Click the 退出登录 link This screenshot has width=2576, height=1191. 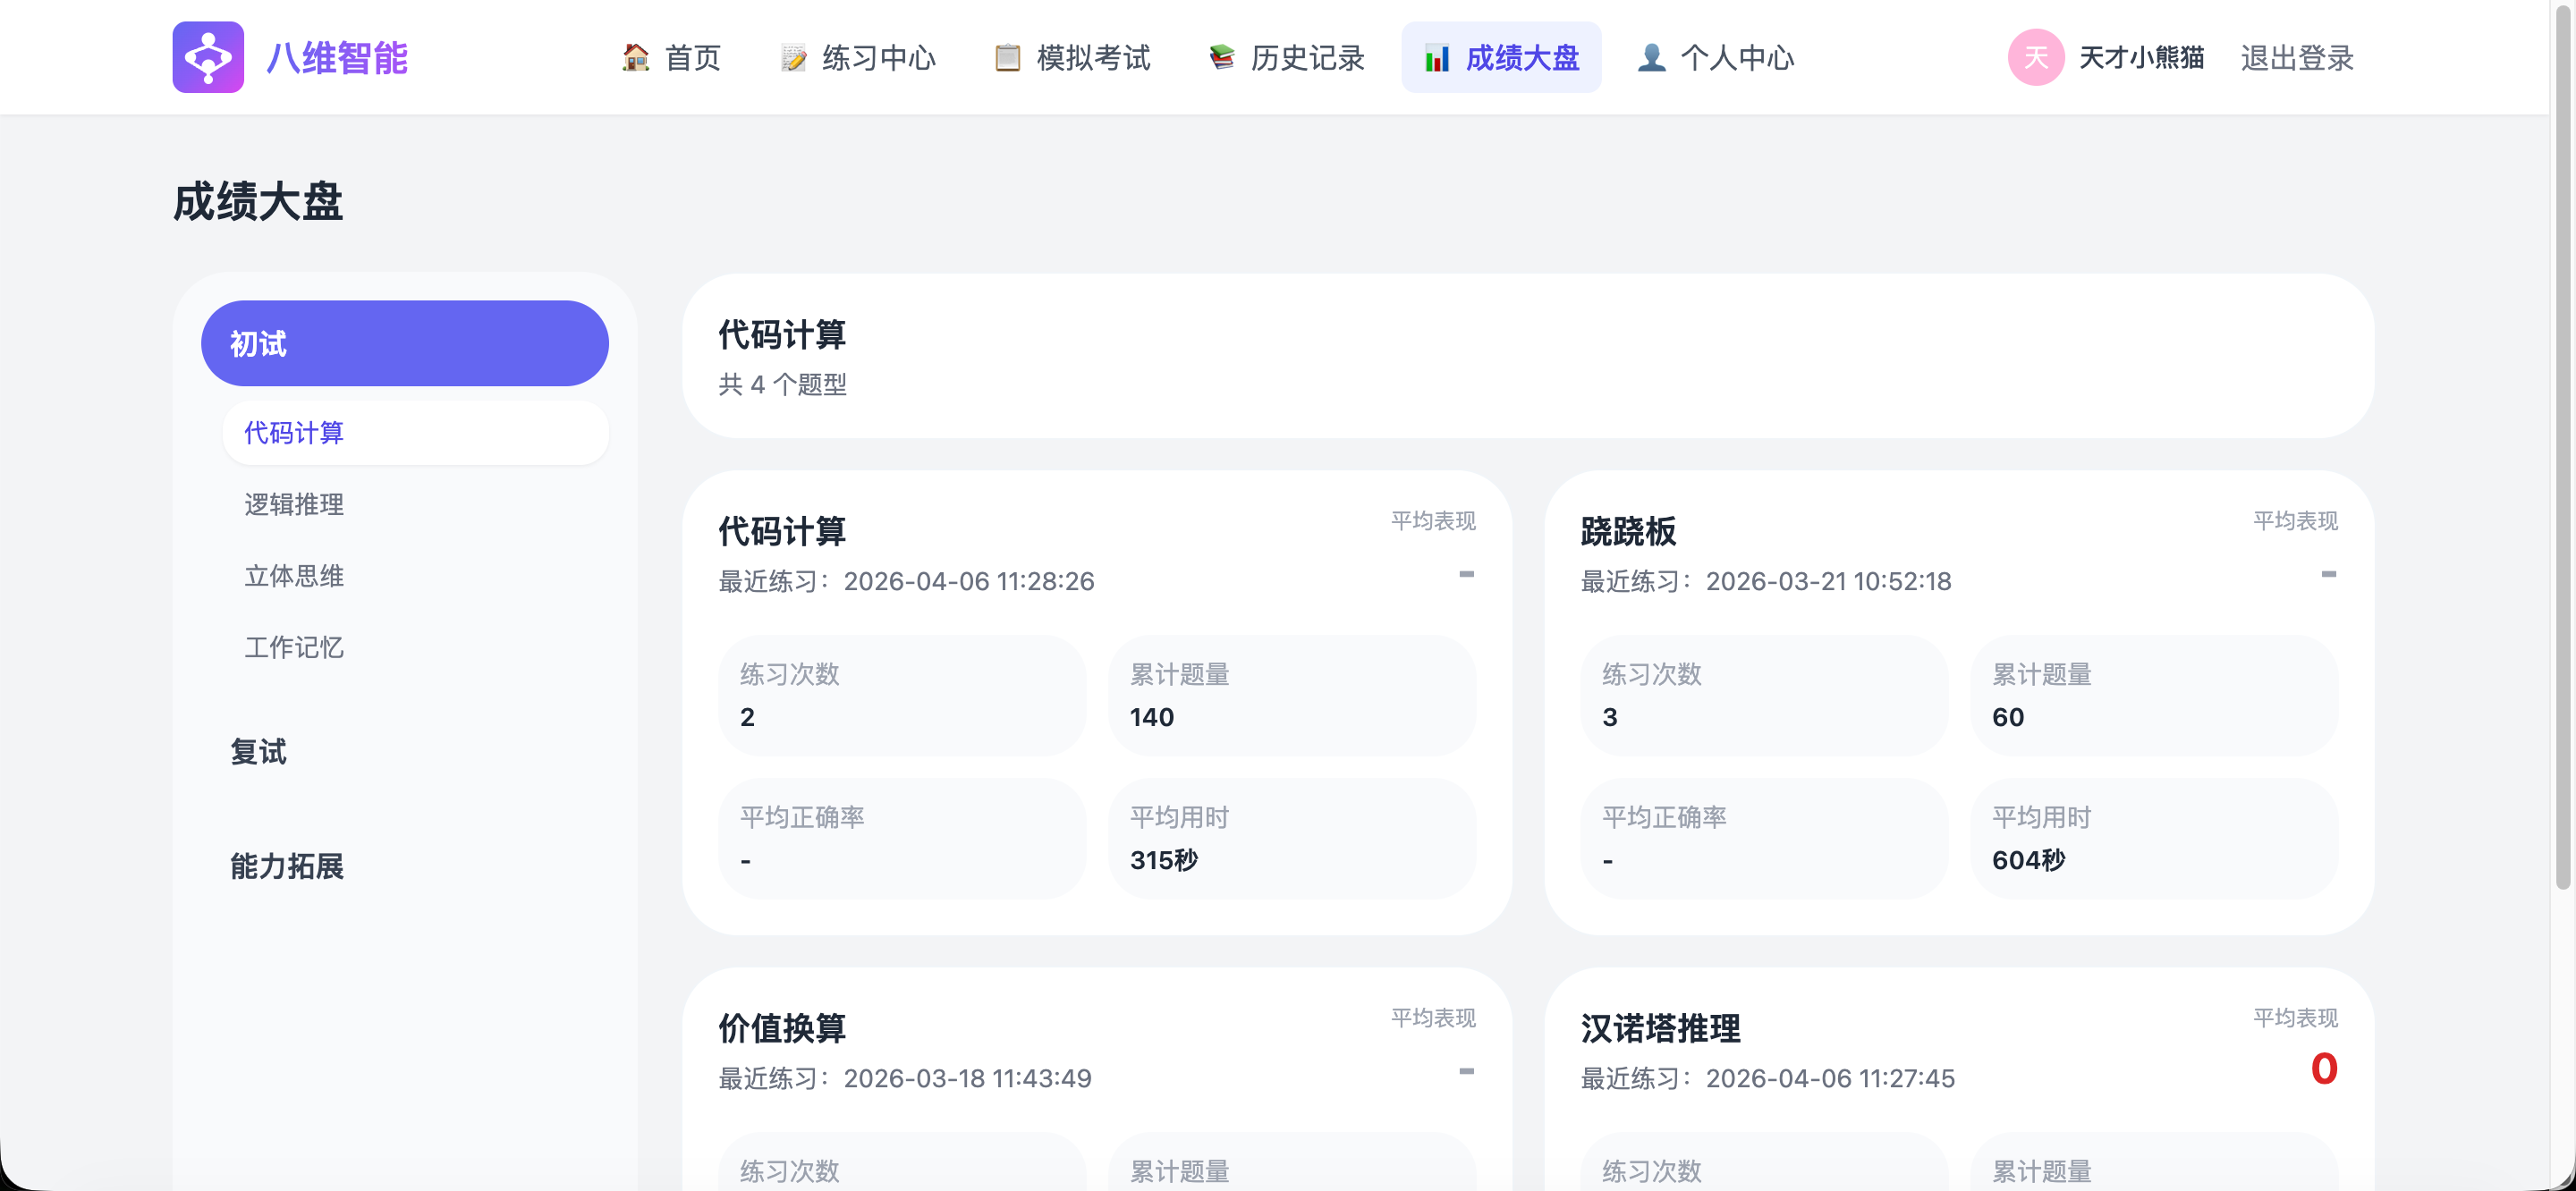[2297, 57]
